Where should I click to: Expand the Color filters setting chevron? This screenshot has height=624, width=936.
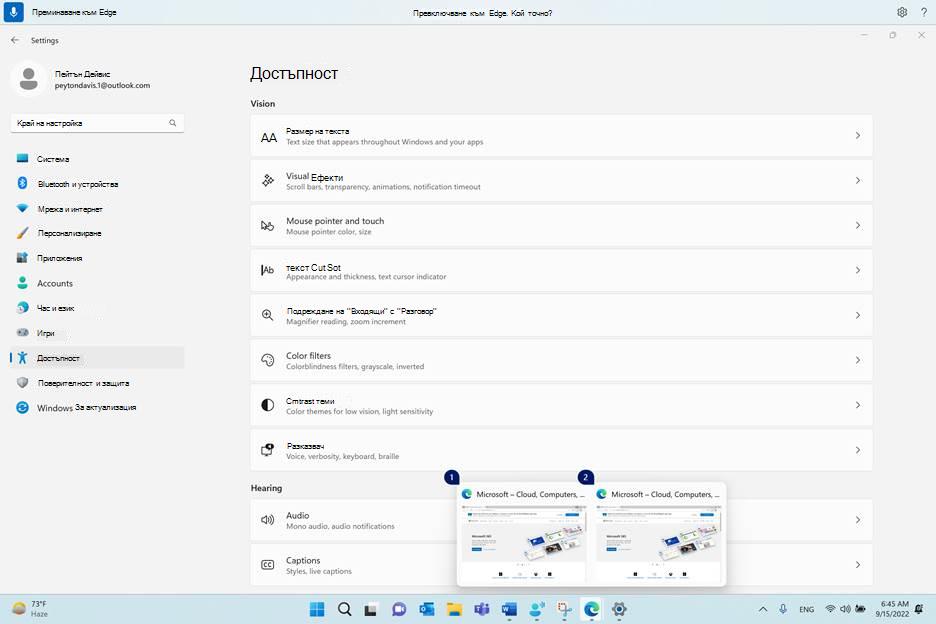(x=858, y=360)
